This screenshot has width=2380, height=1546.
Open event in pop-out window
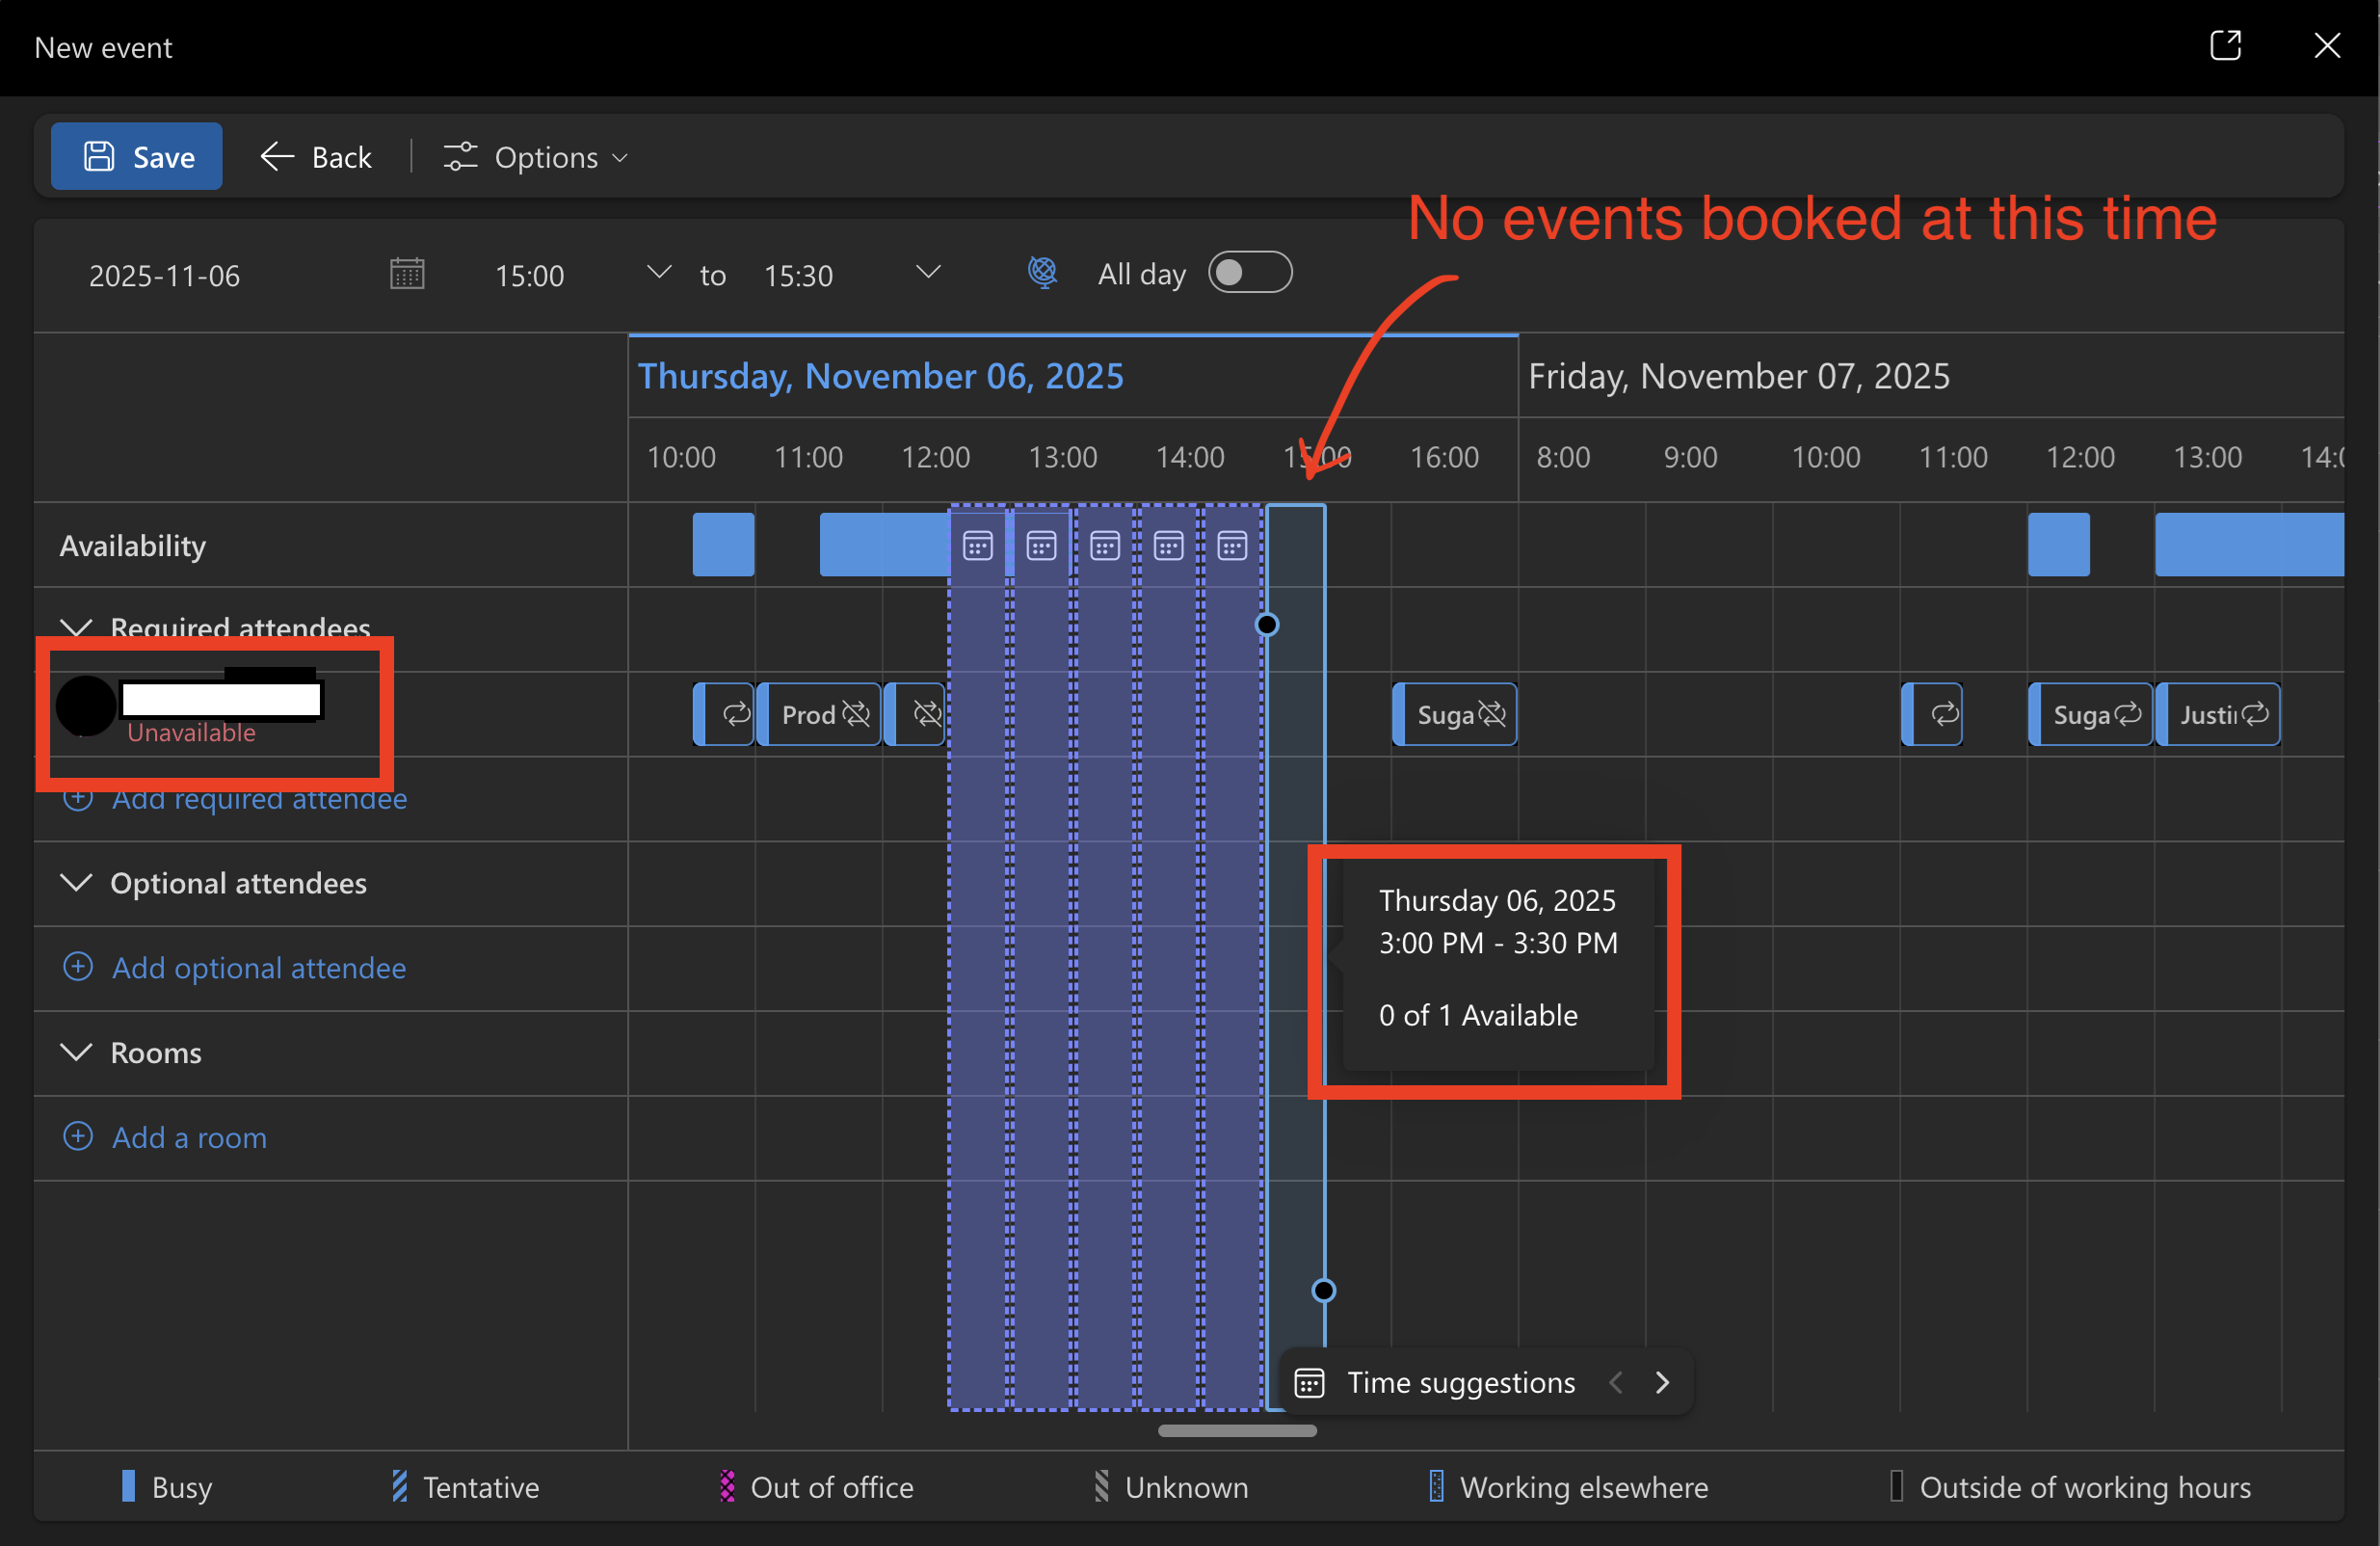[x=2224, y=46]
